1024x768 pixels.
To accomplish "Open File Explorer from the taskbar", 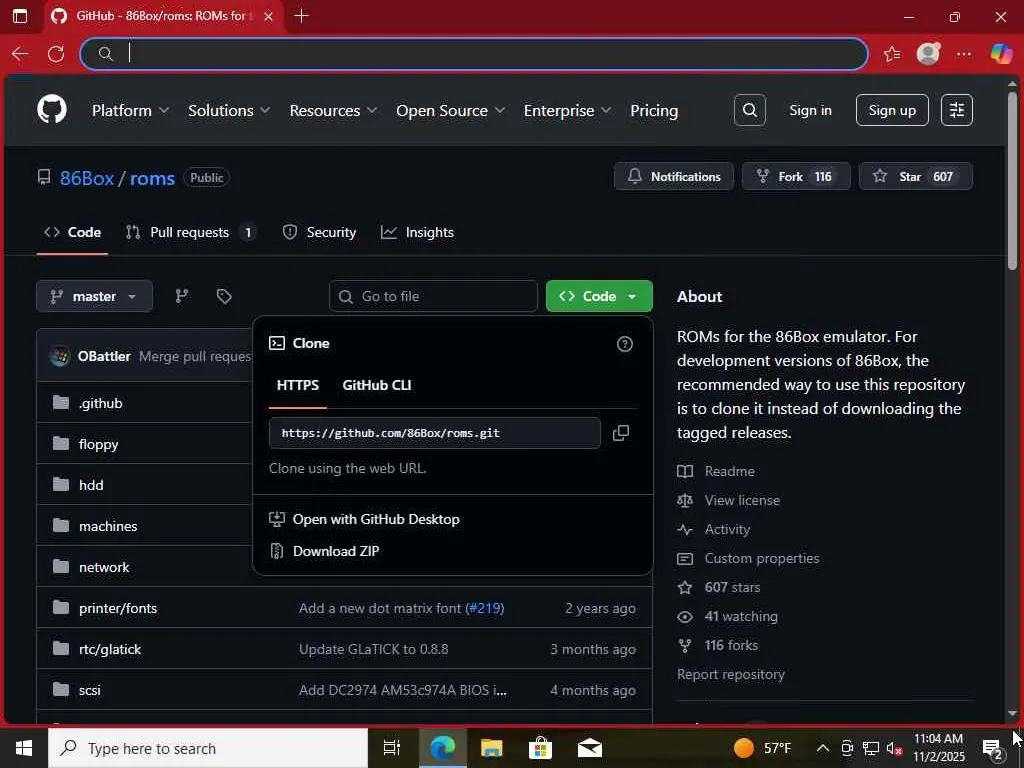I will tap(491, 748).
